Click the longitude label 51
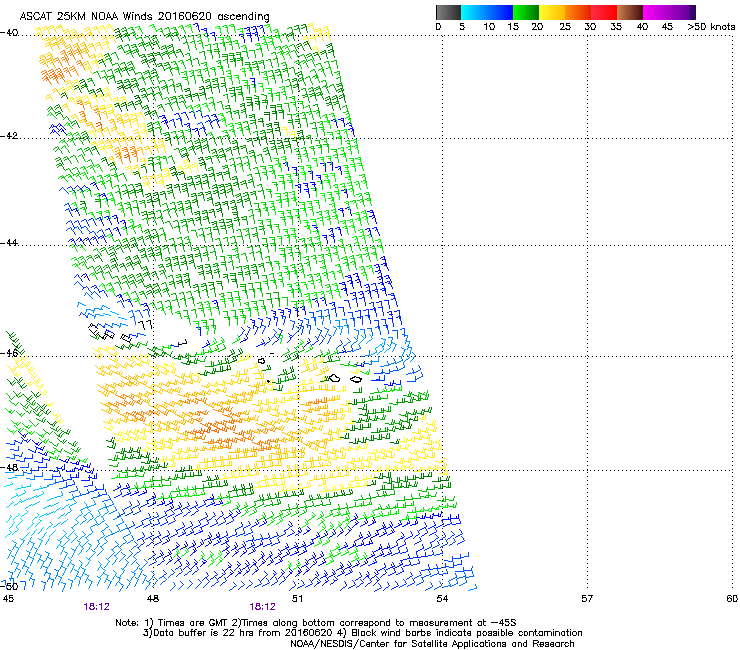Image resolution: width=740 pixels, height=650 pixels. pos(297,599)
